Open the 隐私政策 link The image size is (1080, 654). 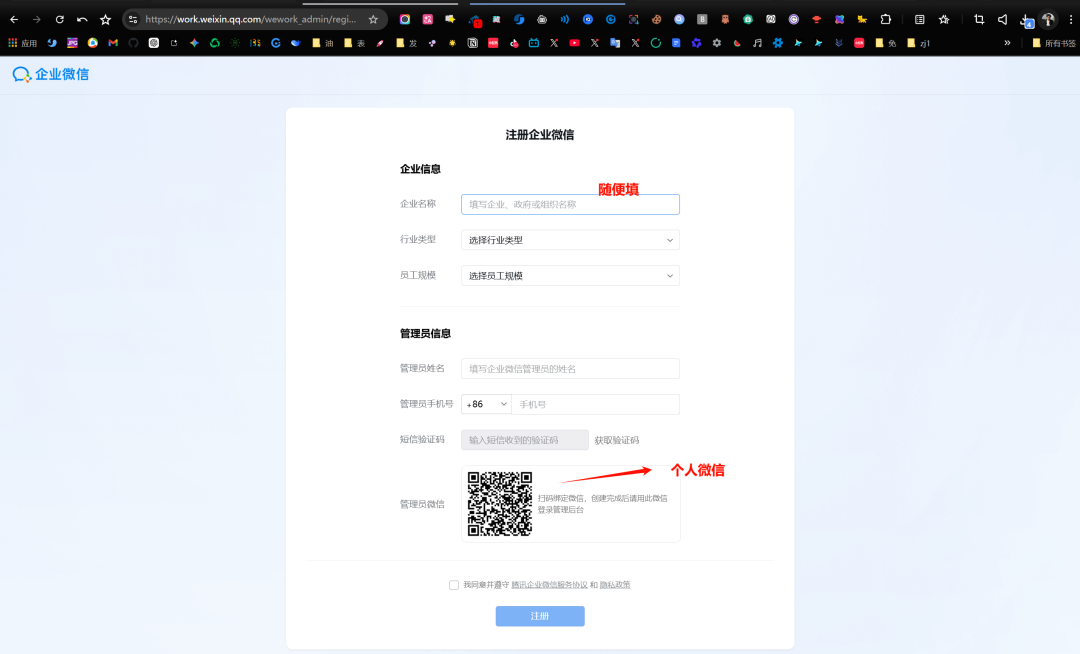pos(615,584)
